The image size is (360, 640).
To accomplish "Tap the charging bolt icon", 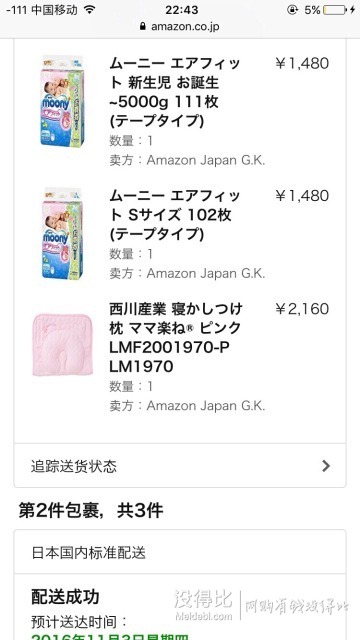I will click(x=352, y=10).
